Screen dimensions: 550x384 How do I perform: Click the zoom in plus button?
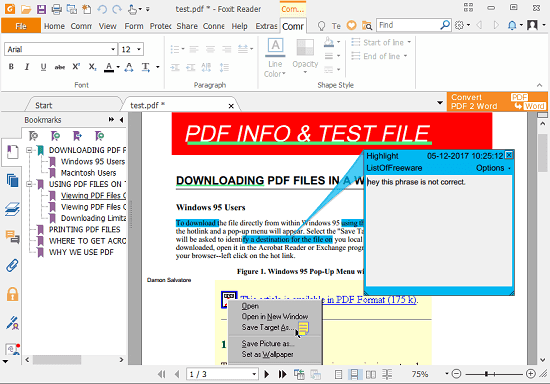531,374
